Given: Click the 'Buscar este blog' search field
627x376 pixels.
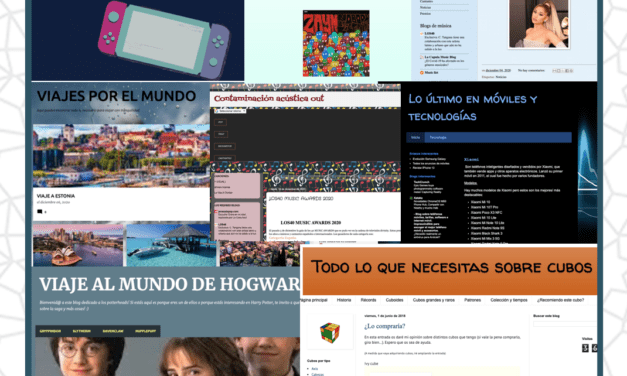Looking at the screenshot, I should coord(565,324).
